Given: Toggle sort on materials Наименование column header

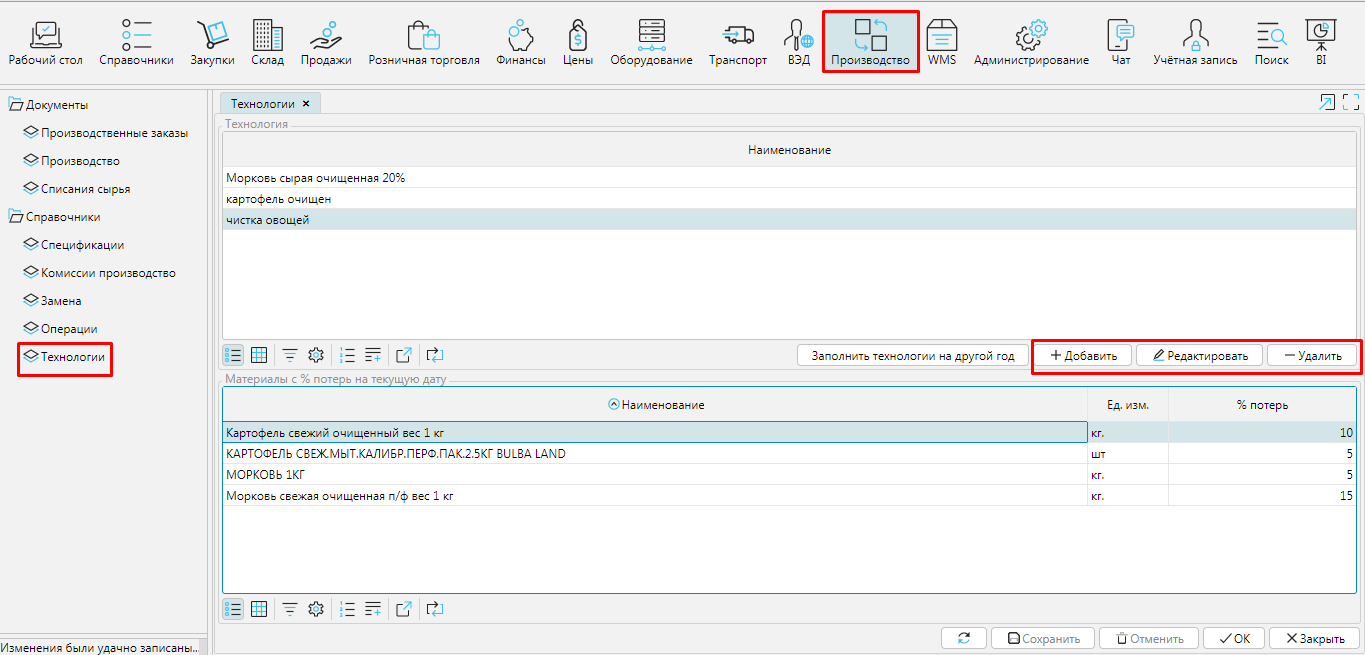Looking at the screenshot, I should click(655, 405).
